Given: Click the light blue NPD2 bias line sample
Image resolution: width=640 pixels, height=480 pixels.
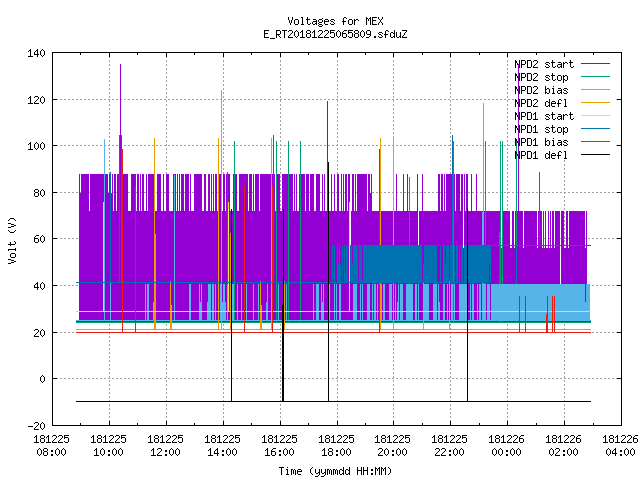Looking at the screenshot, I should tap(595, 90).
